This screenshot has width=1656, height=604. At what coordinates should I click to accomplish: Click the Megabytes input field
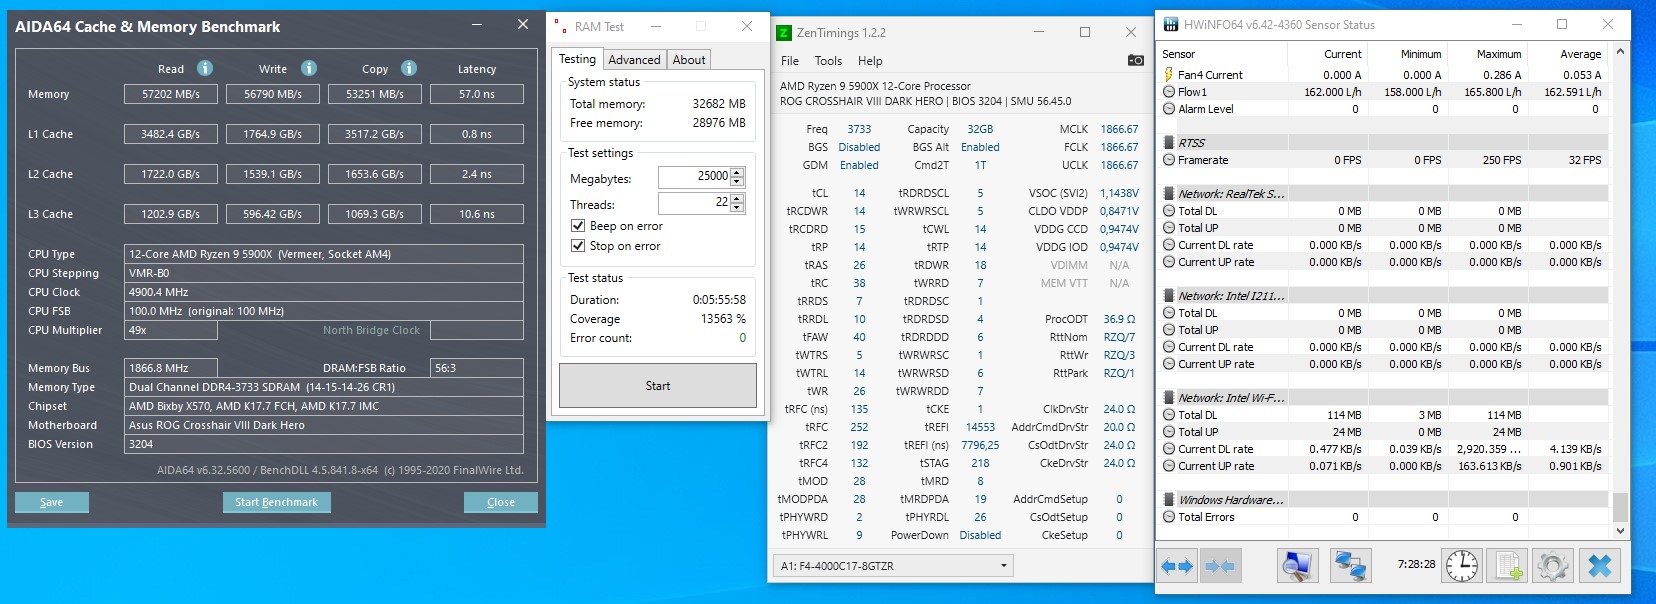tap(694, 177)
